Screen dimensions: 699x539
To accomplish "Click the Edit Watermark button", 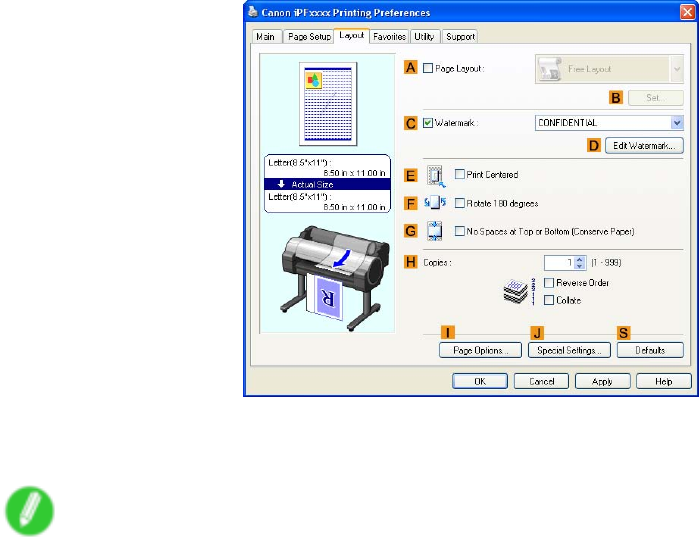I will tap(644, 146).
